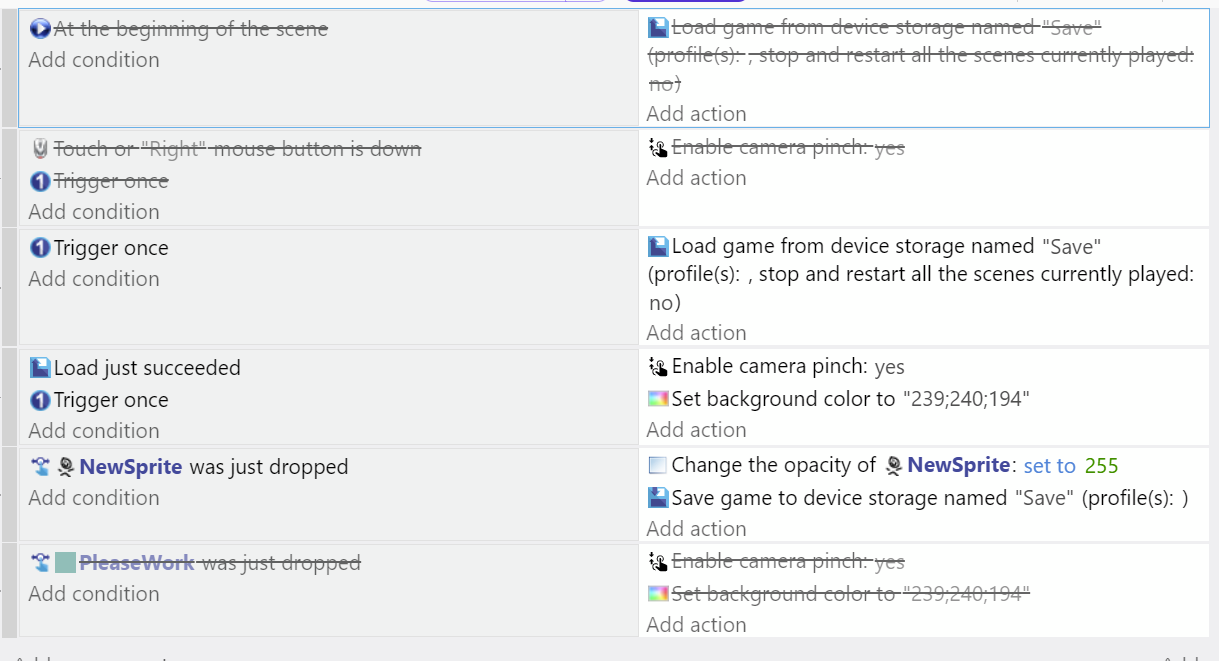Click the icon beside "At the beginning of the scene"

pyautogui.click(x=40, y=29)
